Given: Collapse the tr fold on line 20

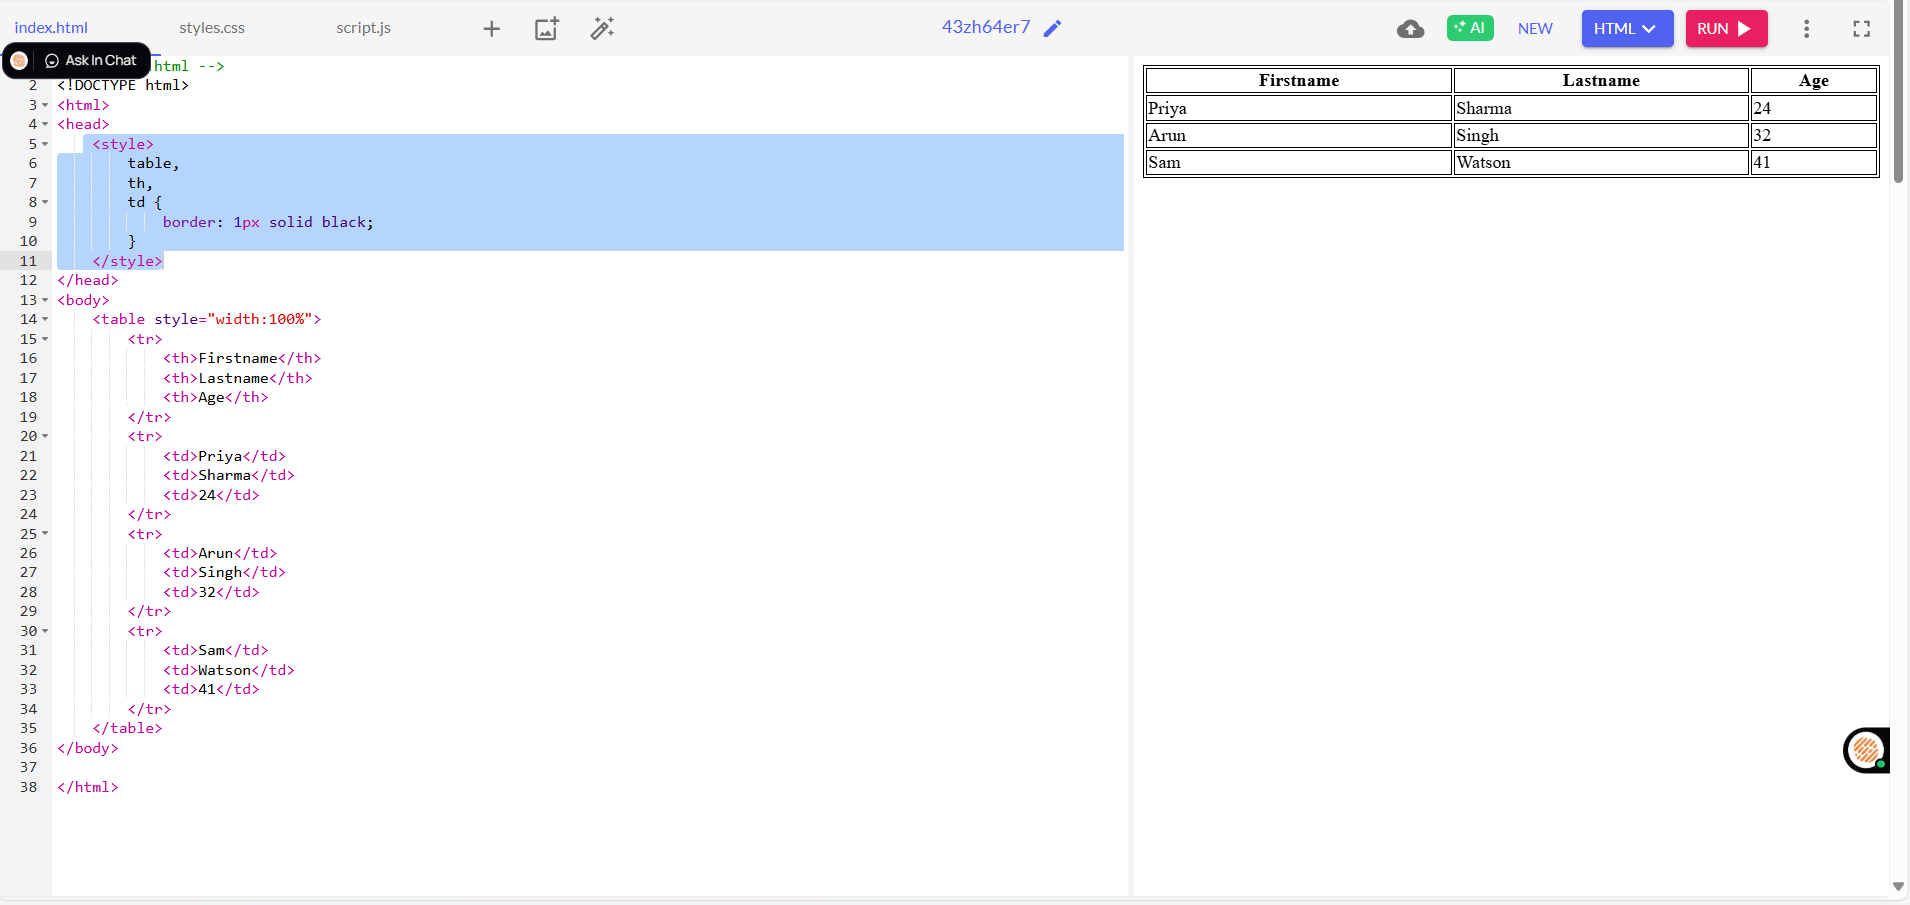Looking at the screenshot, I should tap(45, 437).
